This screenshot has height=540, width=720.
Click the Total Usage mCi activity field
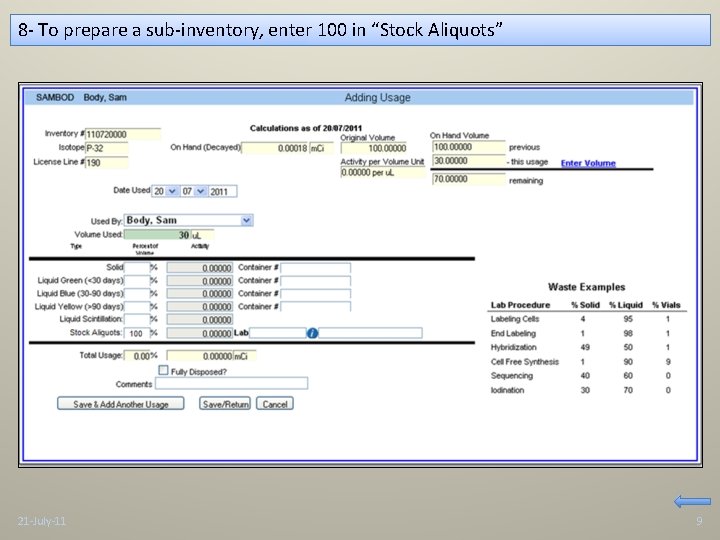point(200,356)
